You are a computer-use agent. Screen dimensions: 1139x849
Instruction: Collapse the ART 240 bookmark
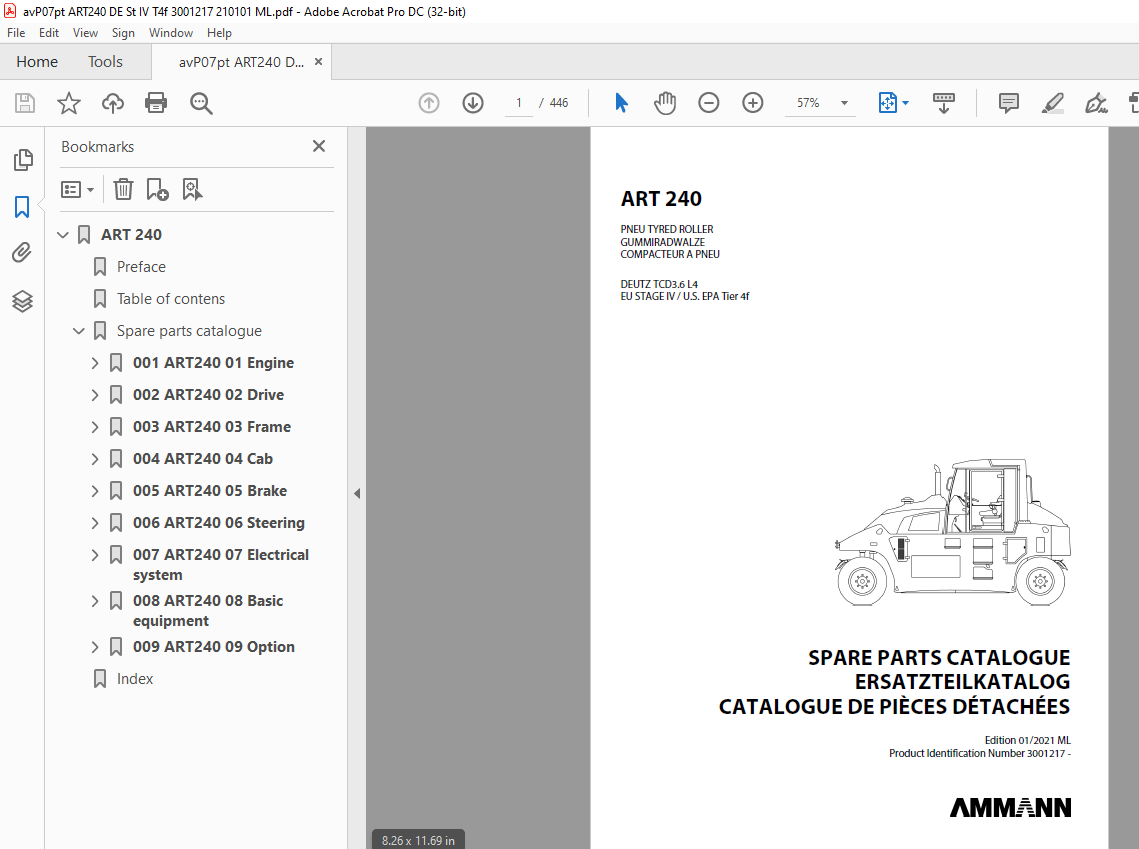63,235
